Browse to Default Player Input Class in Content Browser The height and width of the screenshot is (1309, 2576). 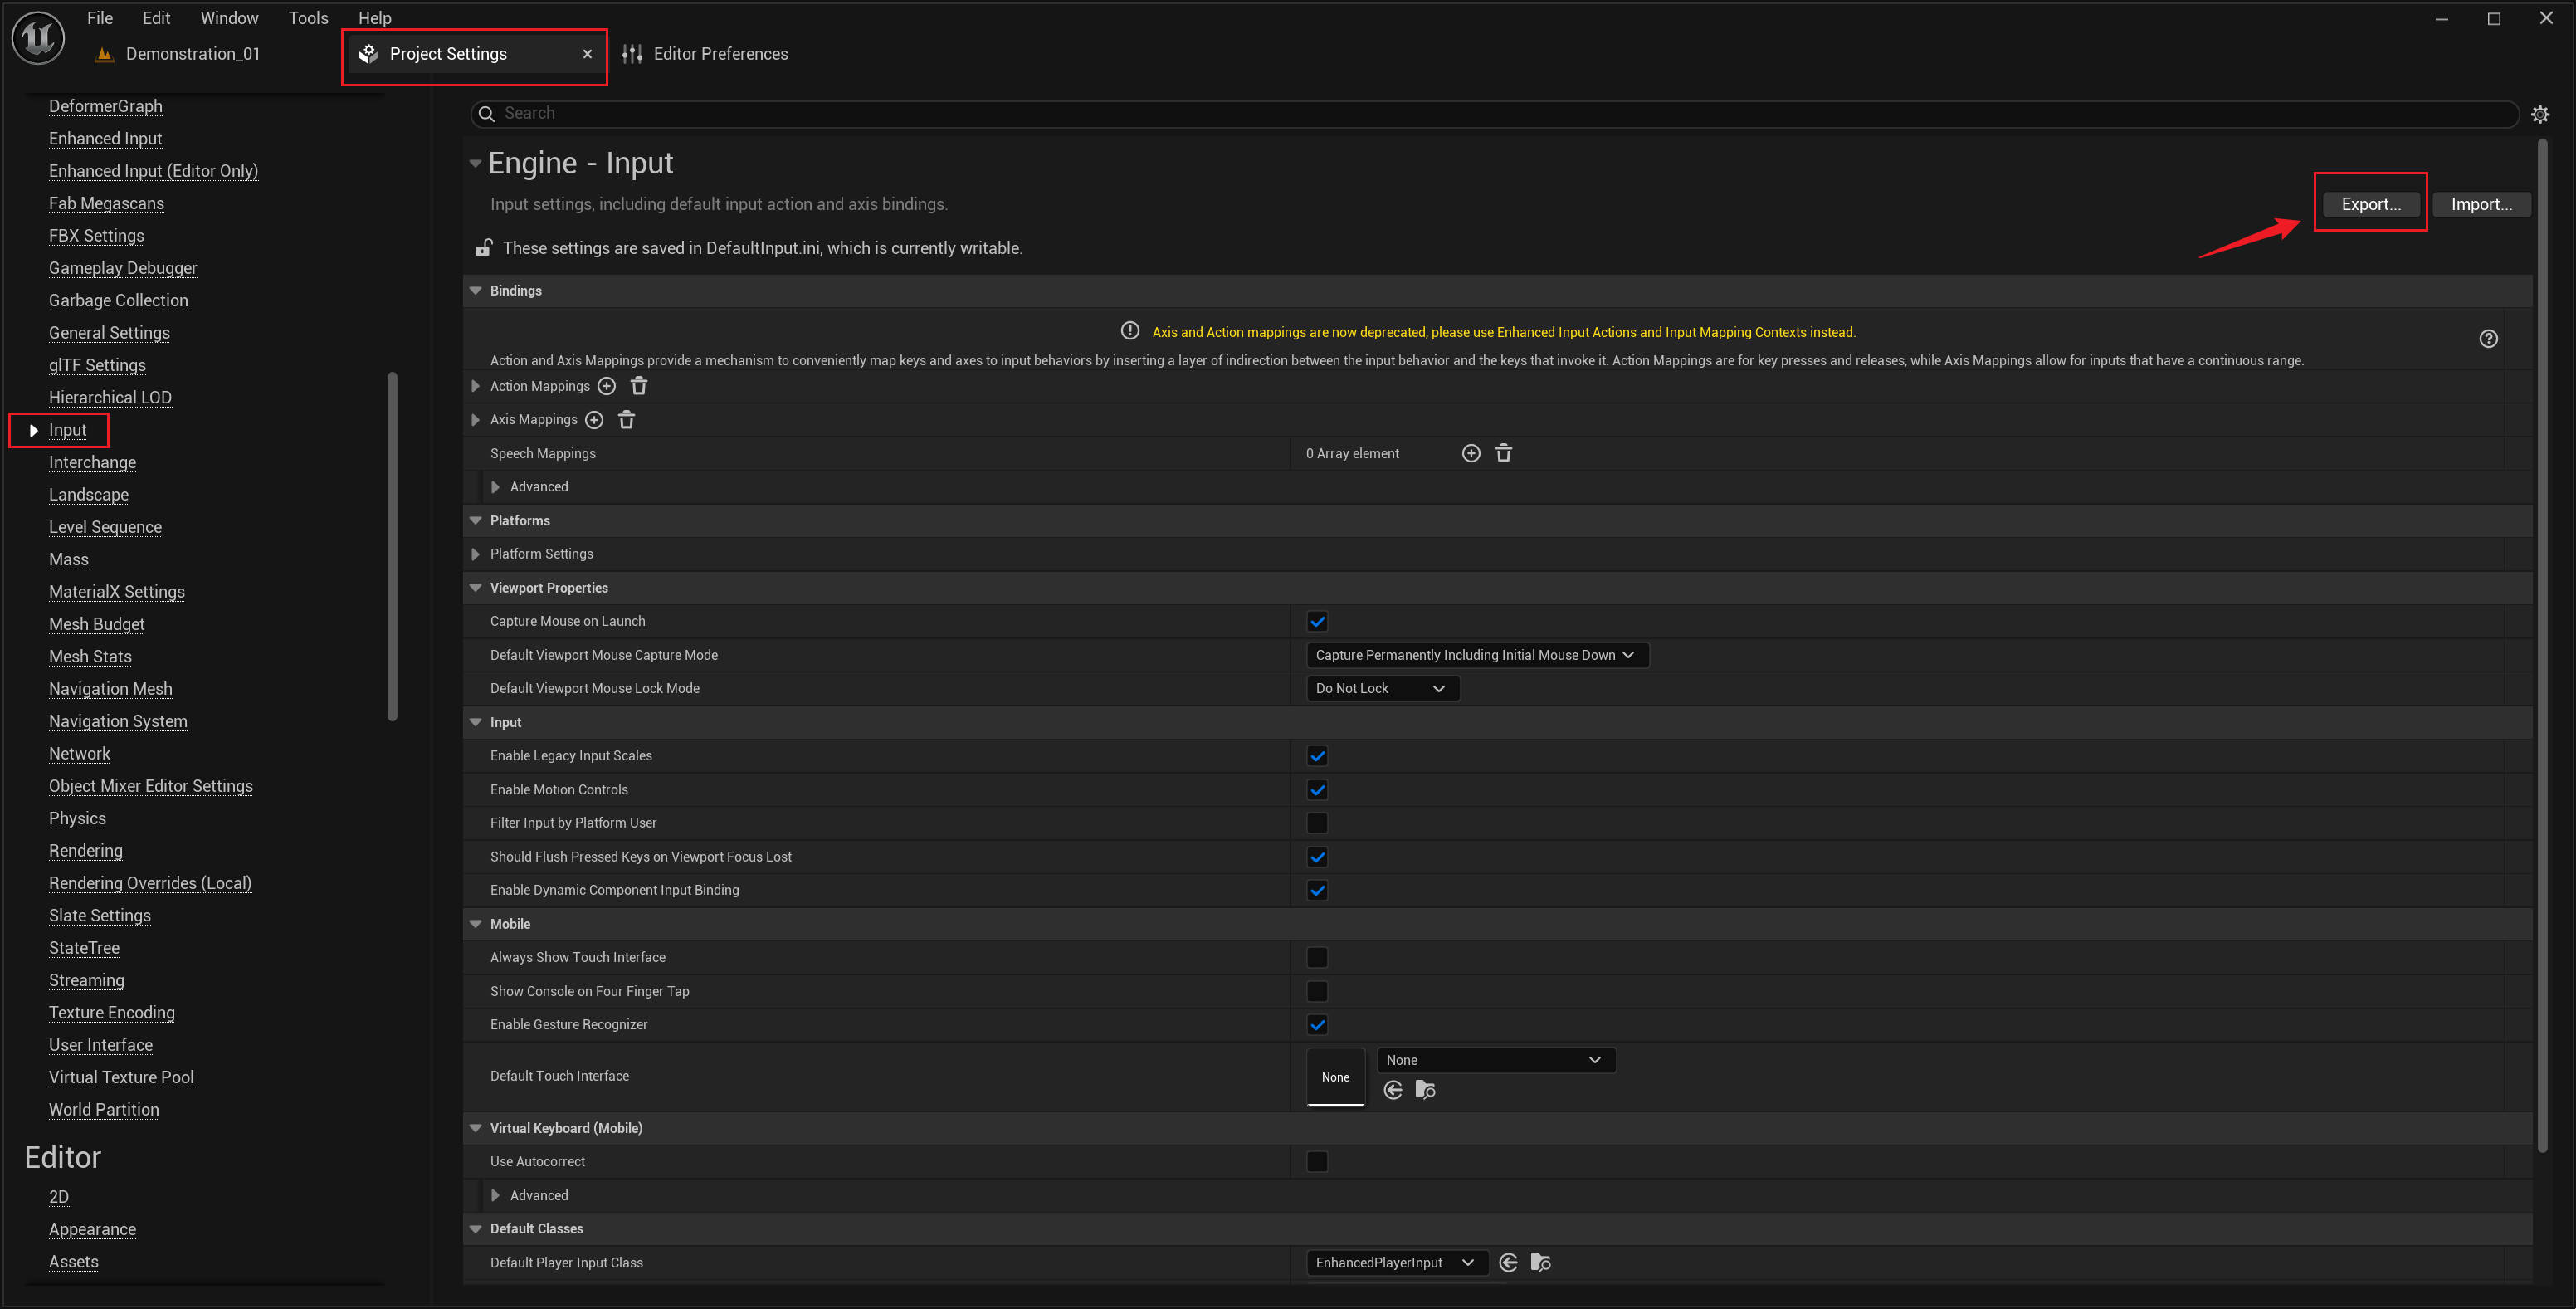click(x=1540, y=1263)
